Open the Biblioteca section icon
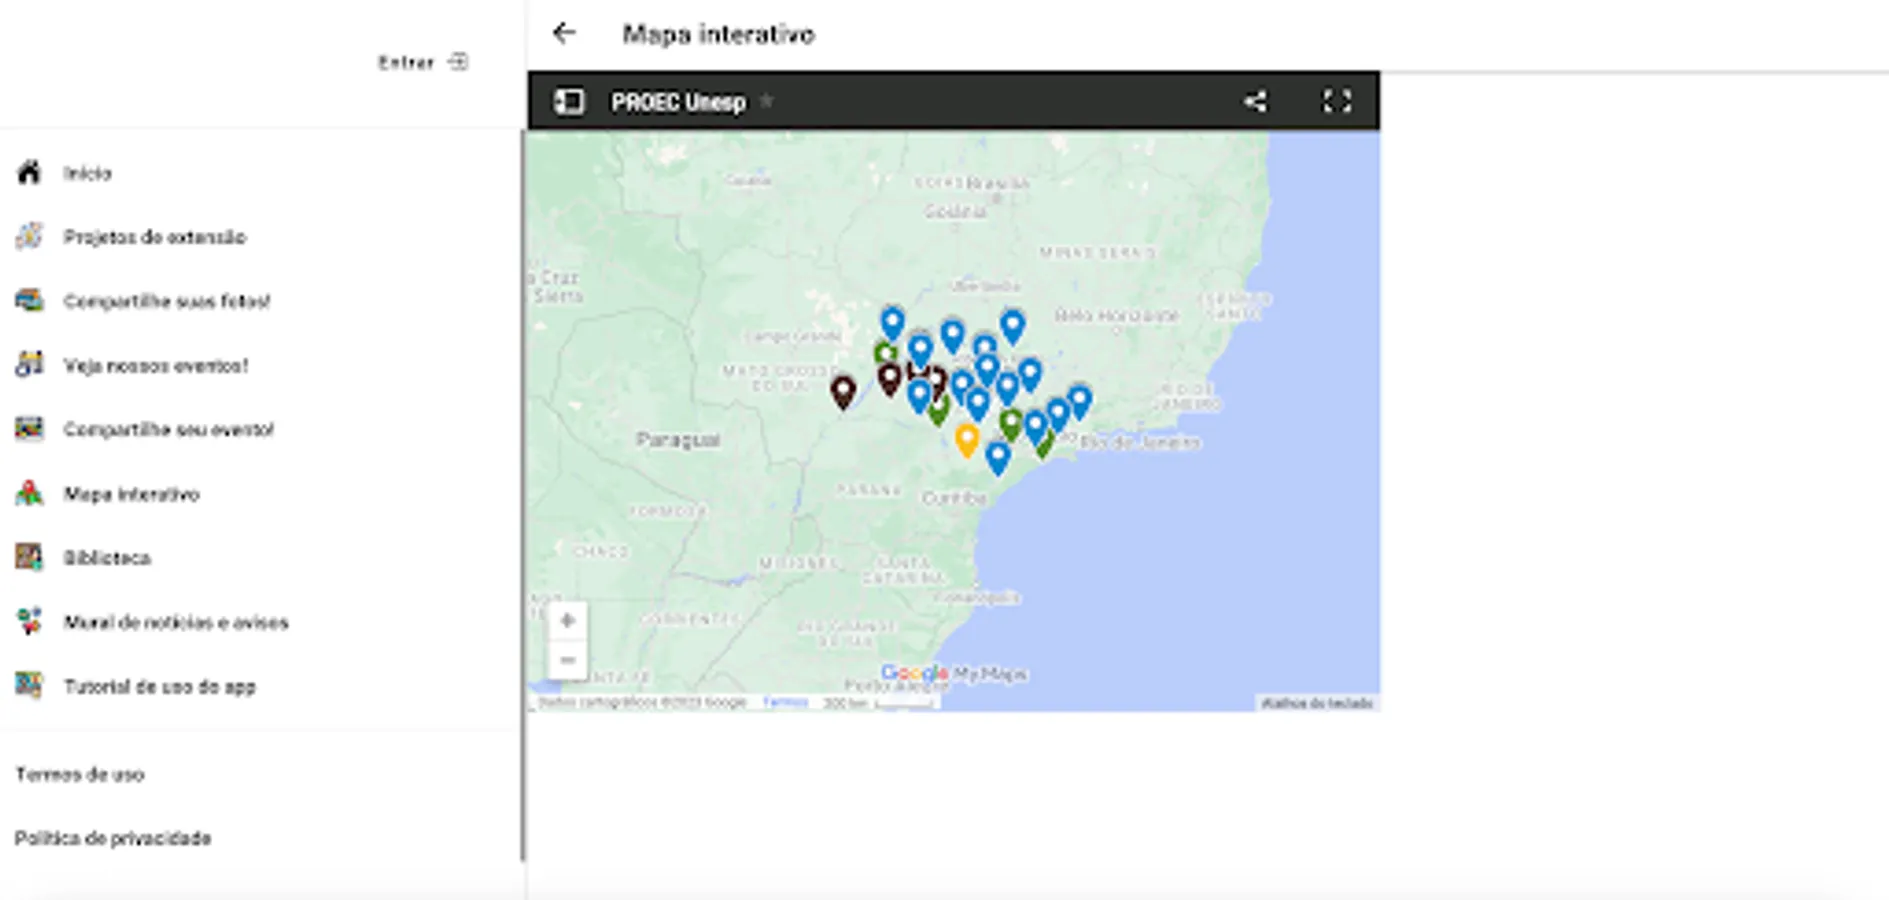 (28, 557)
